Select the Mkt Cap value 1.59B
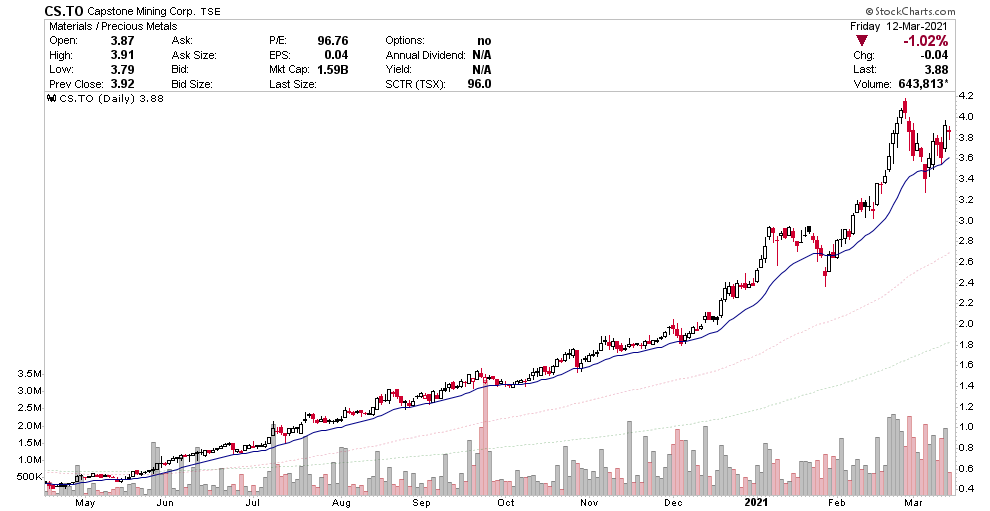This screenshot has width=990, height=511. point(333,69)
